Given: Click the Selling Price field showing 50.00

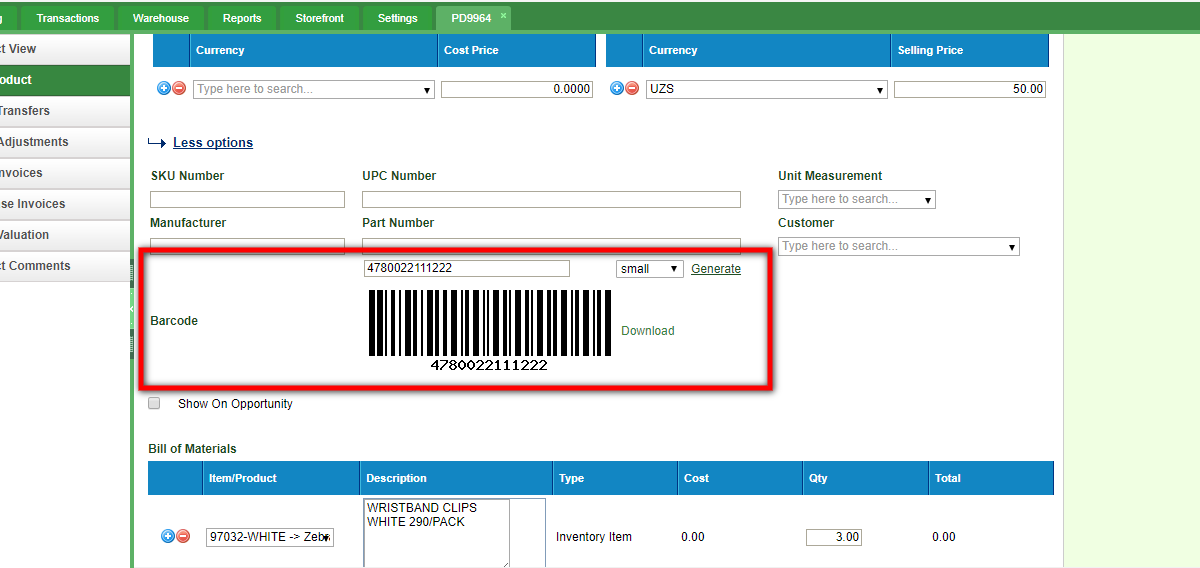Looking at the screenshot, I should [x=970, y=89].
